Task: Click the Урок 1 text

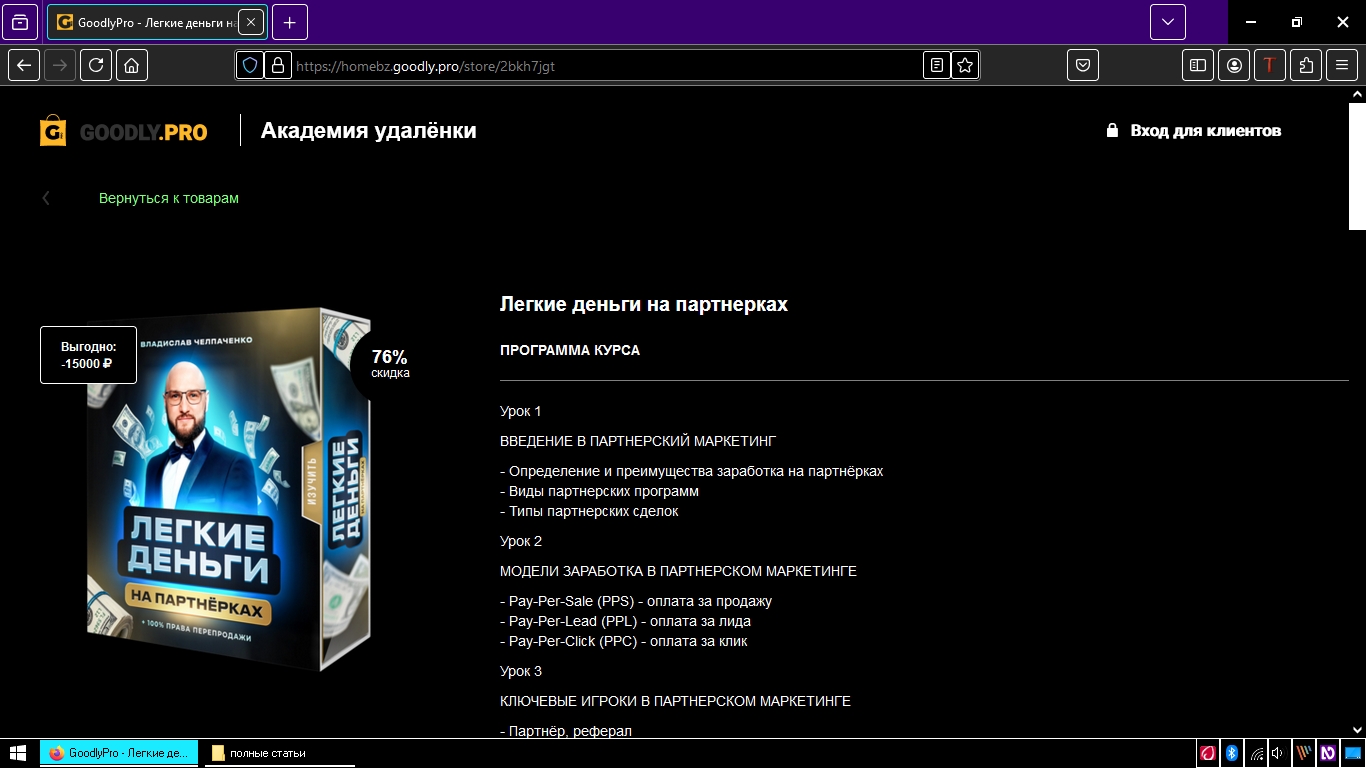Action: 521,411
